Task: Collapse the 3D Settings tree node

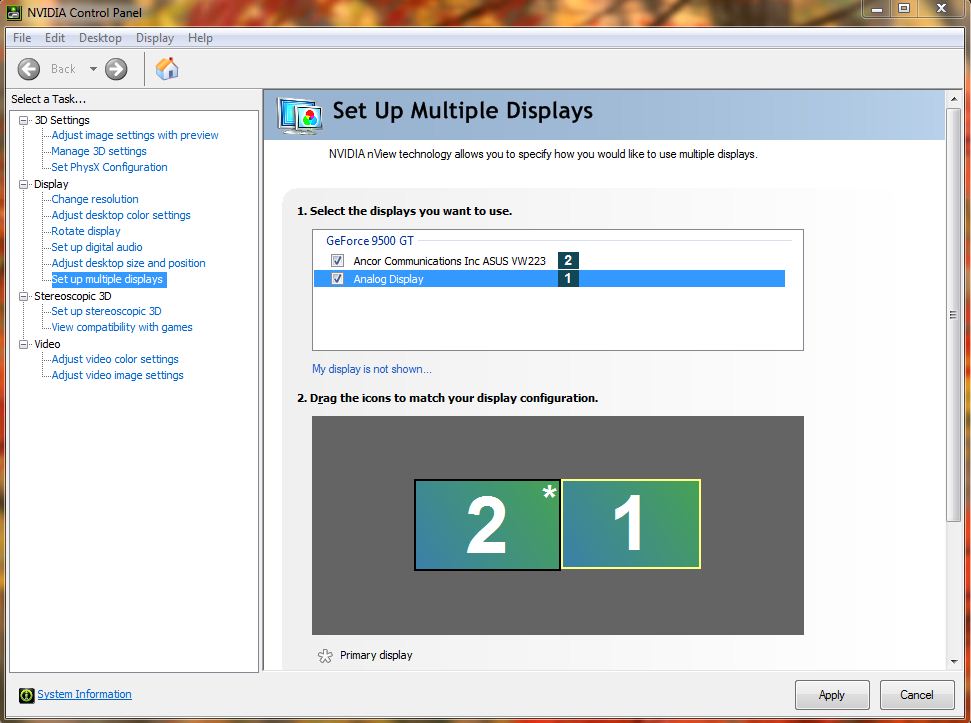Action: tap(24, 120)
